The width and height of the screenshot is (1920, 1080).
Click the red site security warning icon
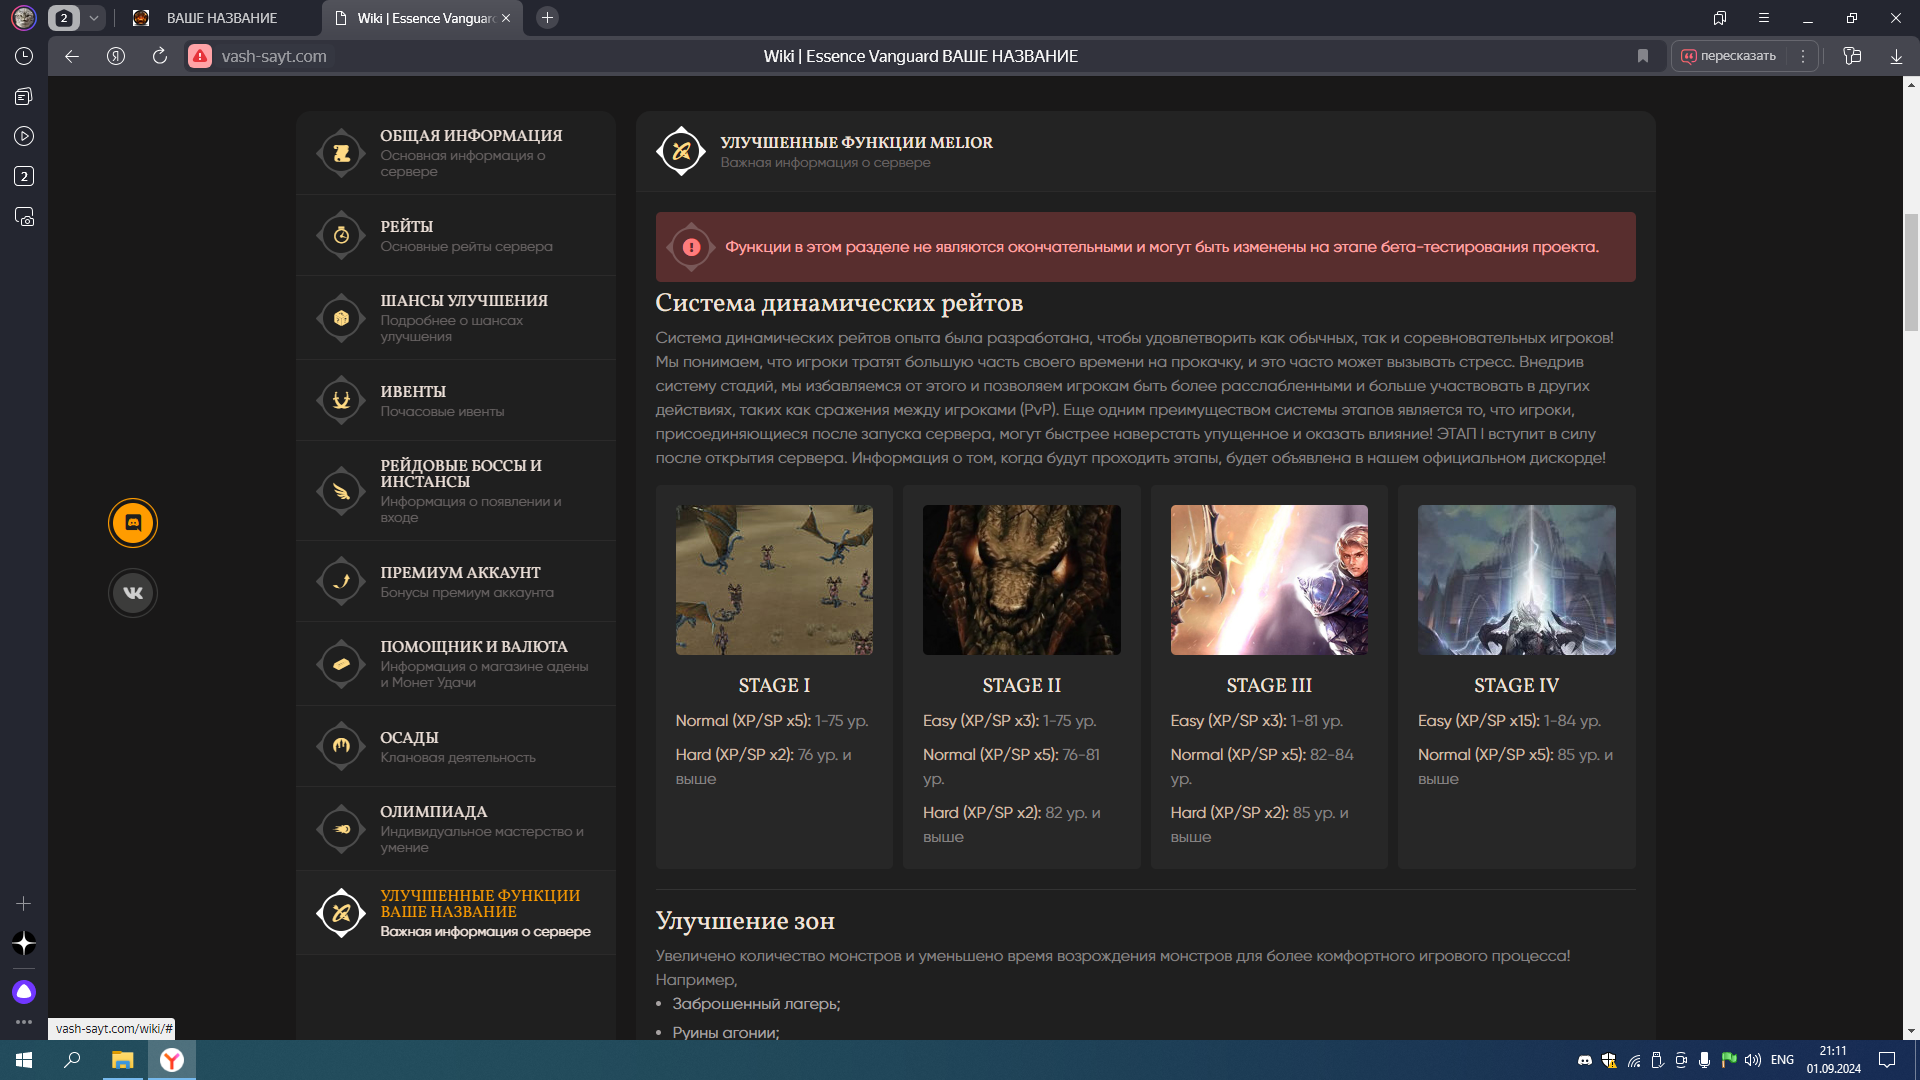(x=200, y=56)
